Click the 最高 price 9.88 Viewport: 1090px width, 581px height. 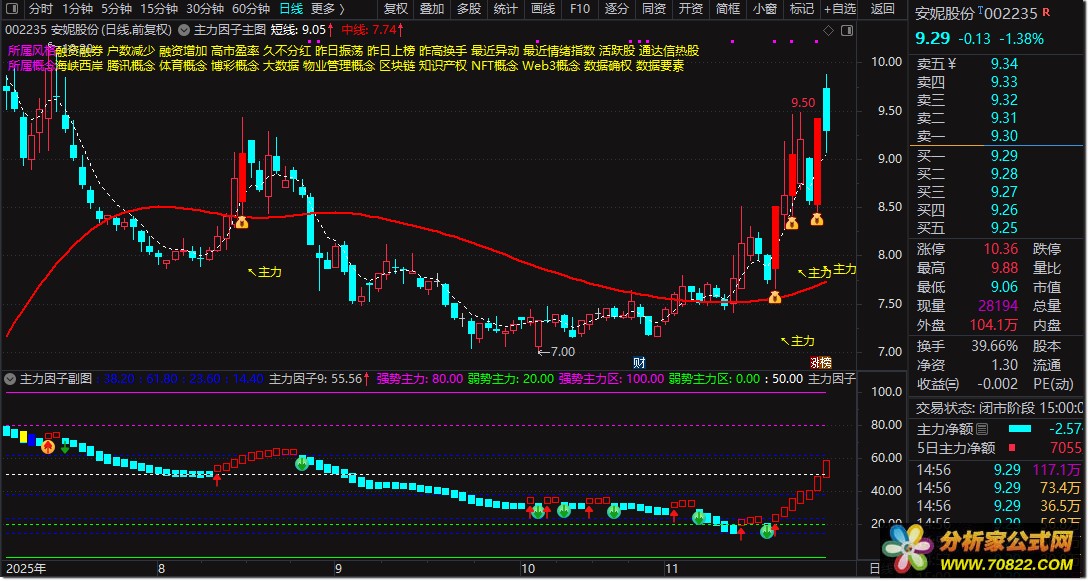pyautogui.click(x=1004, y=268)
